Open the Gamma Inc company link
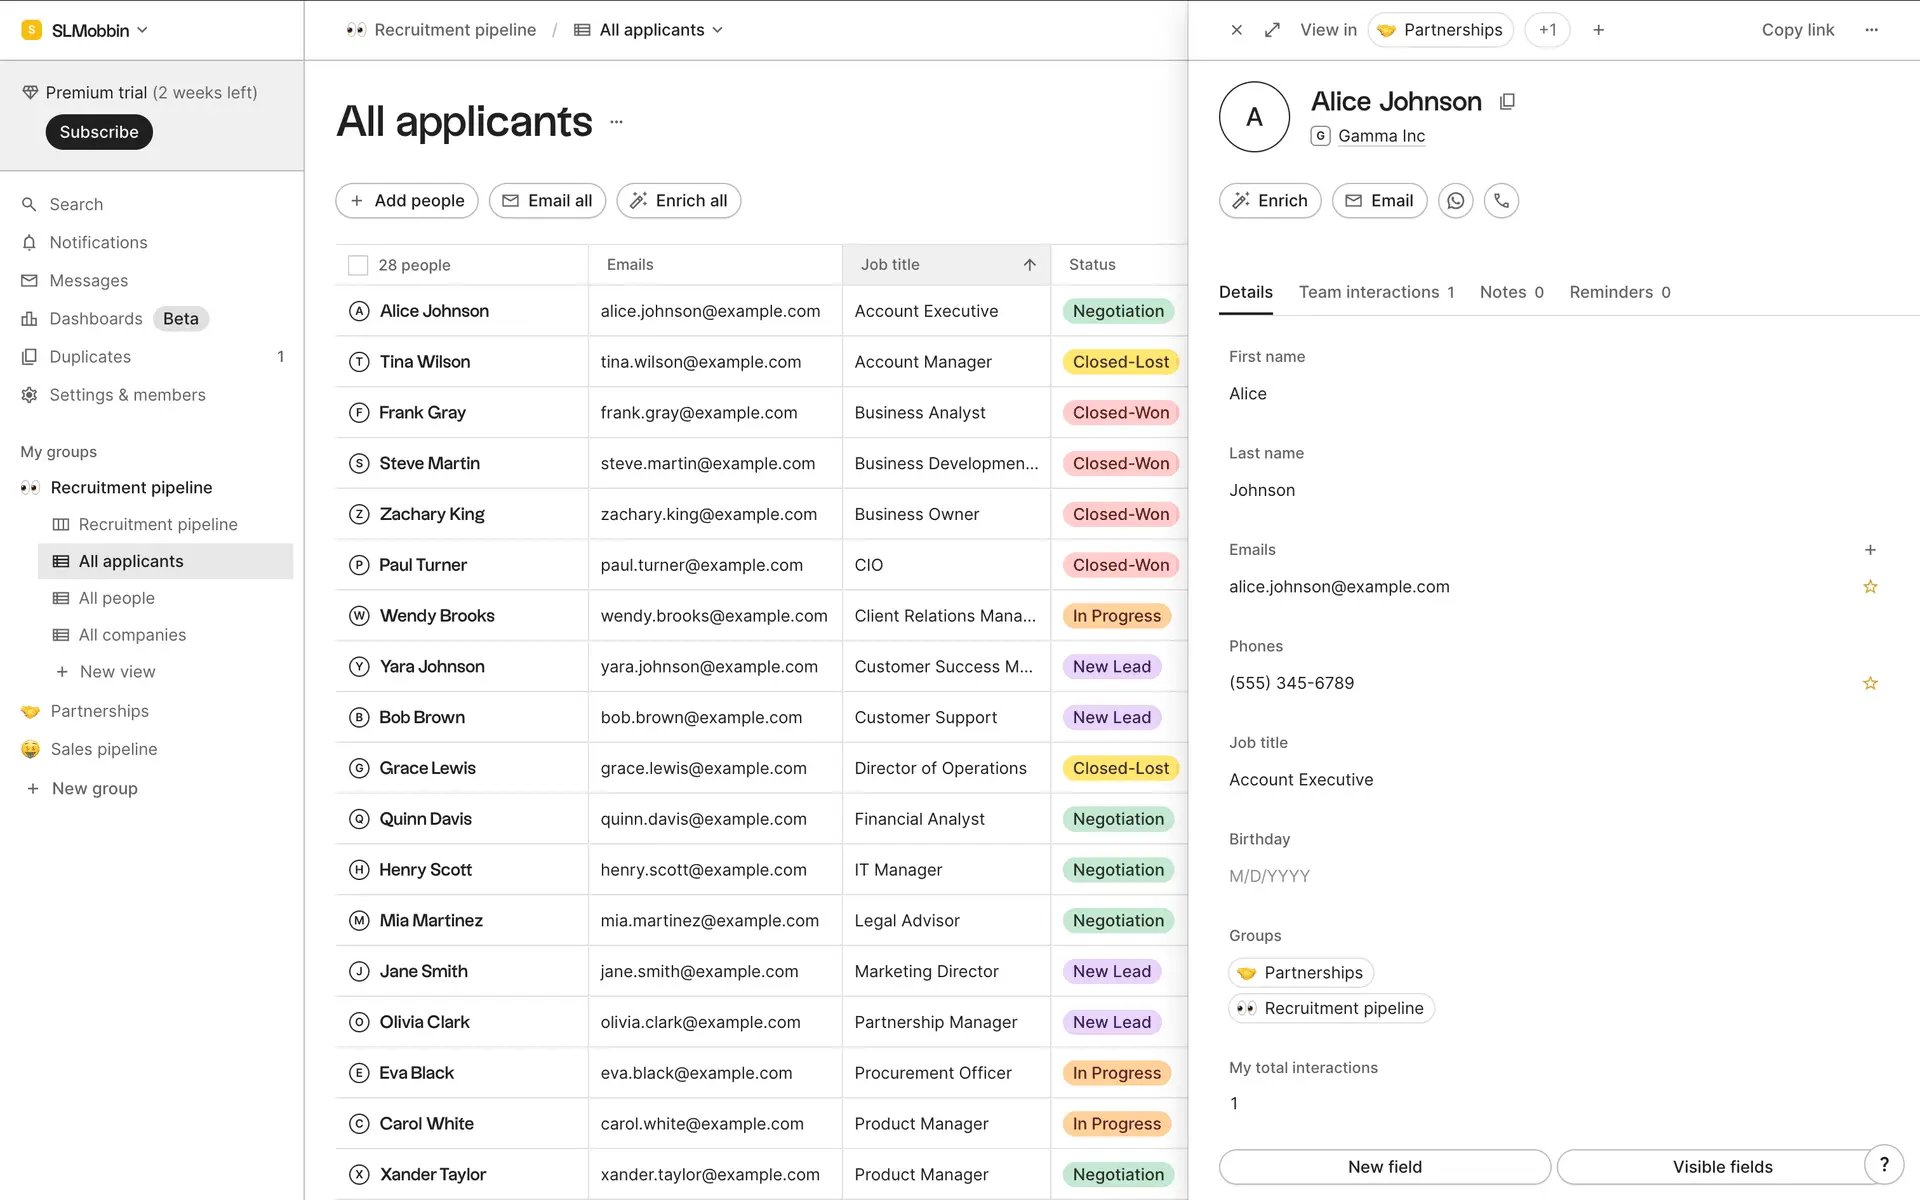The image size is (1920, 1200). tap(1380, 136)
